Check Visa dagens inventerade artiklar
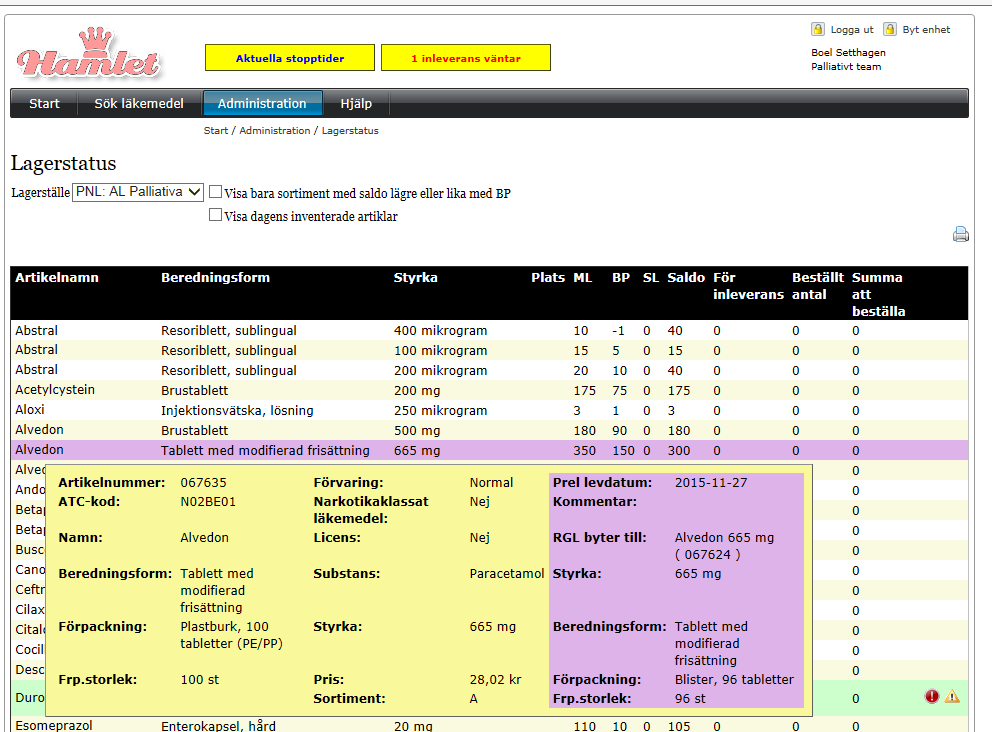The height and width of the screenshot is (732, 992). [x=216, y=215]
